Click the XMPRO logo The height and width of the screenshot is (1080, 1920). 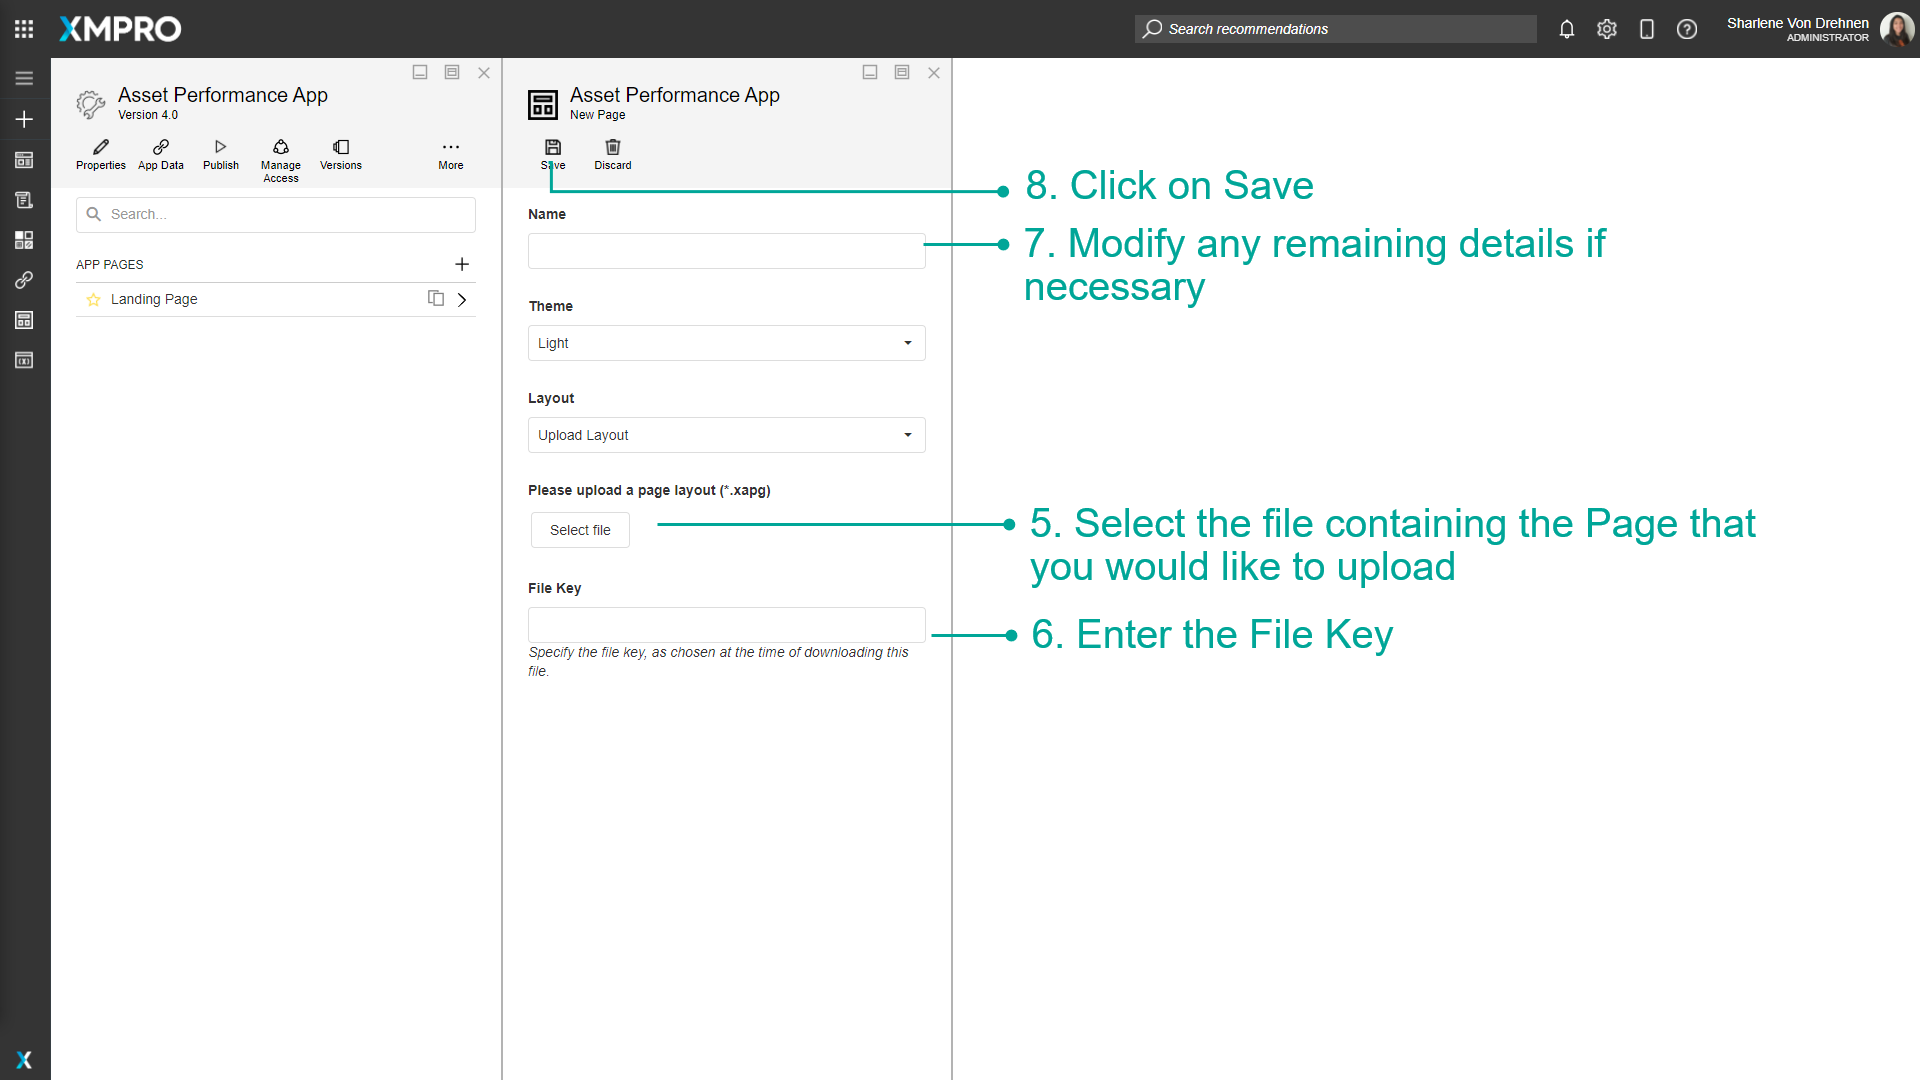click(119, 29)
